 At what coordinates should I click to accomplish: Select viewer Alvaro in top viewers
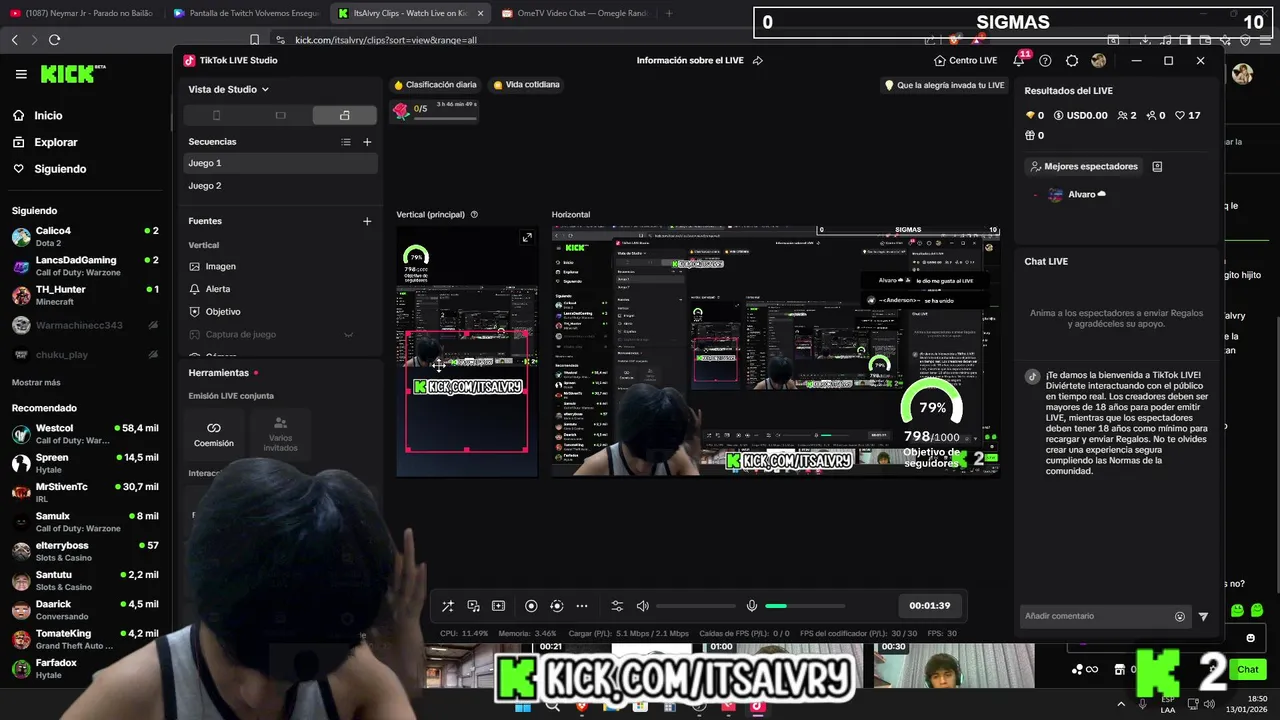[1076, 194]
